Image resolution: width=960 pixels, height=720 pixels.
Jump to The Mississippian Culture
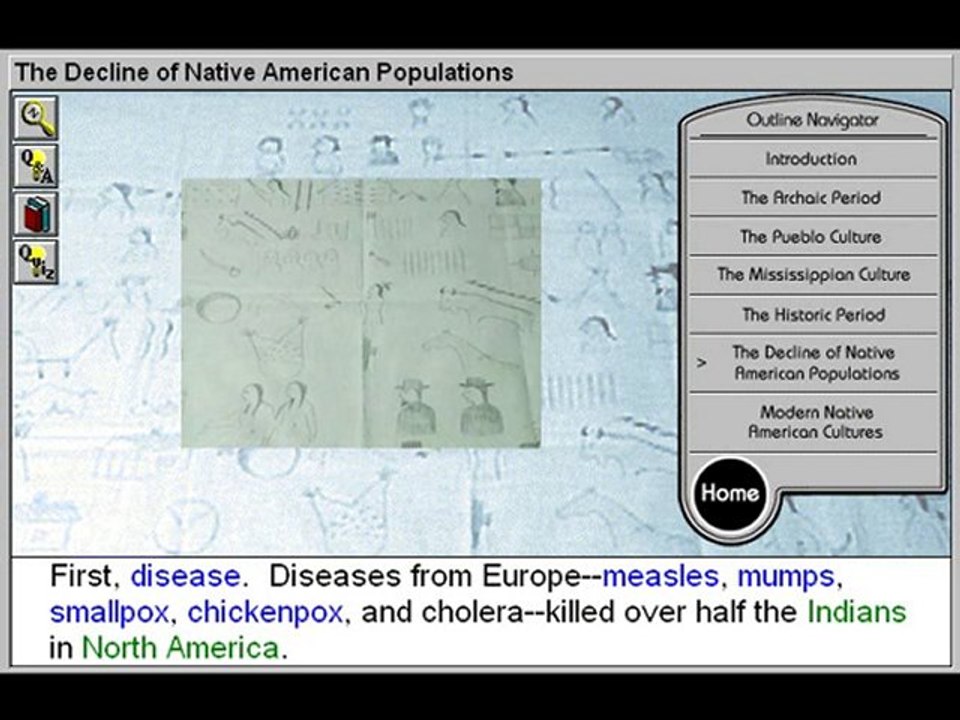tap(812, 275)
